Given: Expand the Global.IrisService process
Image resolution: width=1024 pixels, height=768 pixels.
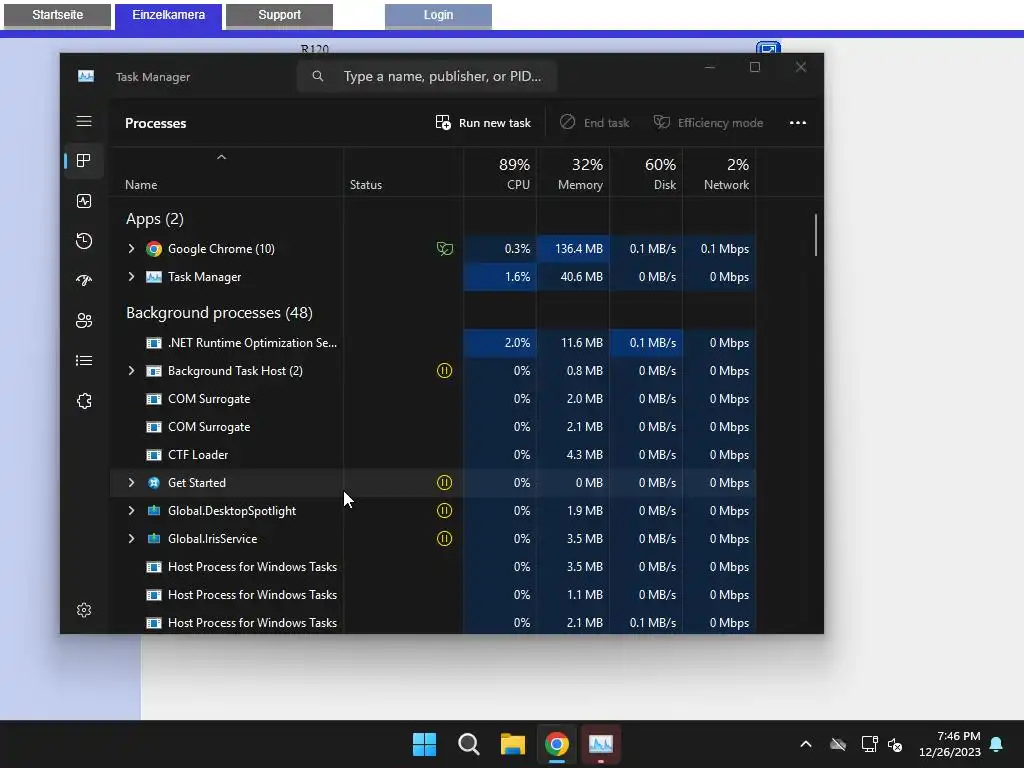Looking at the screenshot, I should [131, 539].
